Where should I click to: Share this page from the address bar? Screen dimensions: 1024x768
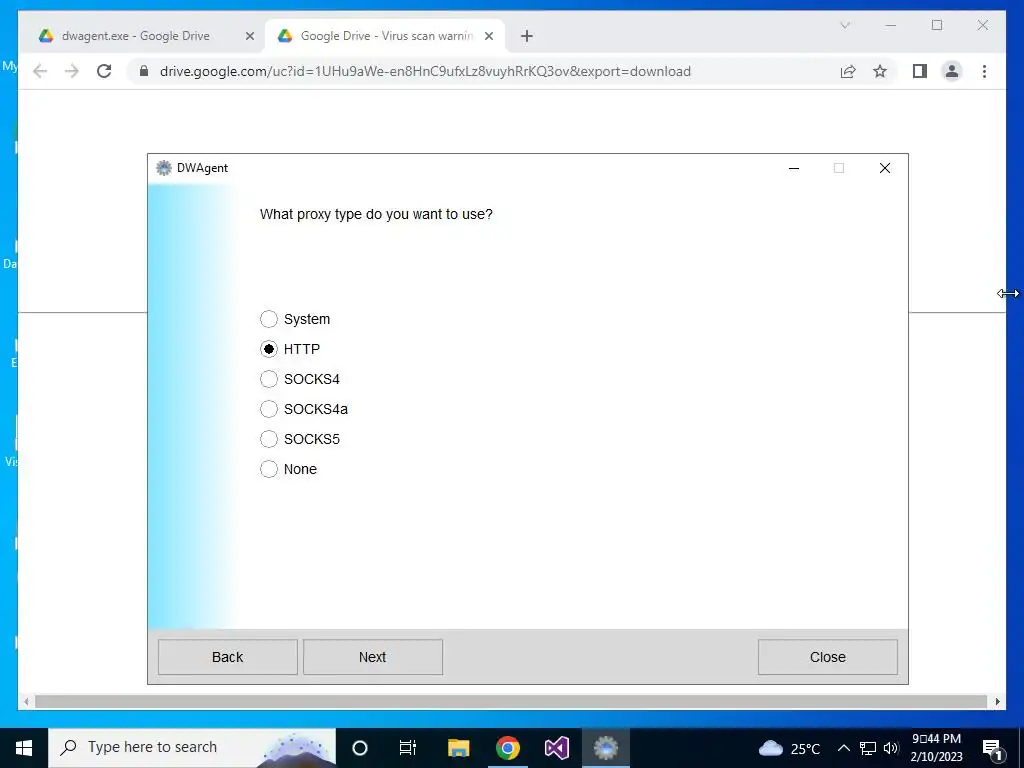pyautogui.click(x=848, y=71)
